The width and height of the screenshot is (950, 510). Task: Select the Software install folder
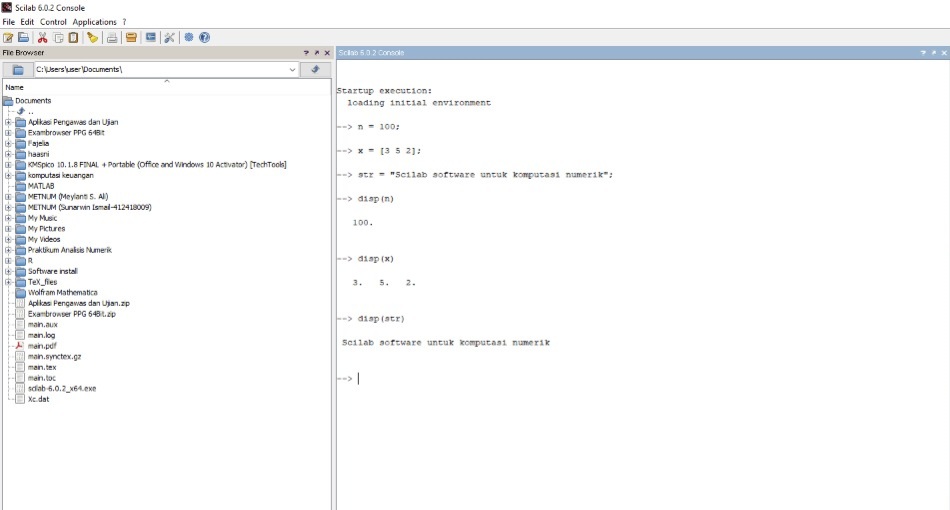pos(52,271)
